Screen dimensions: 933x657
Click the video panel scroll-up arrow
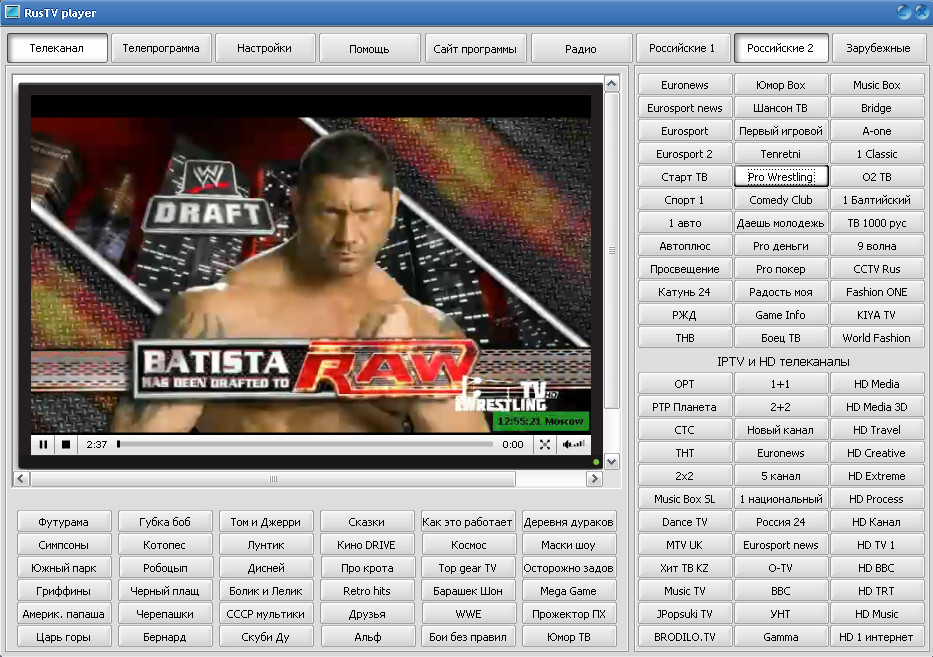[x=612, y=86]
